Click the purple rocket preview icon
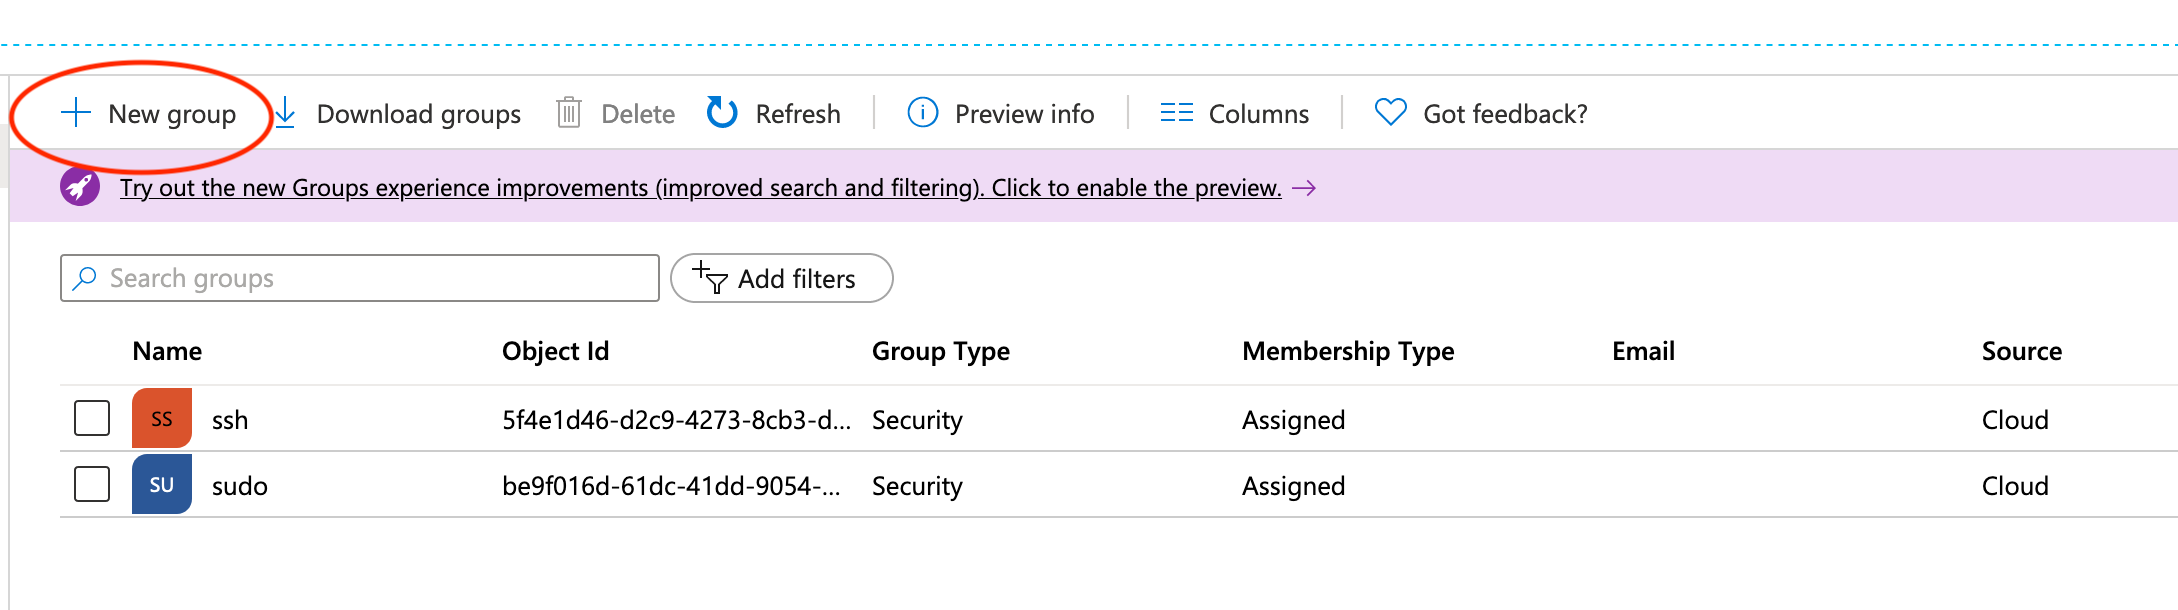Screen dimensions: 2178x610 click(x=80, y=187)
